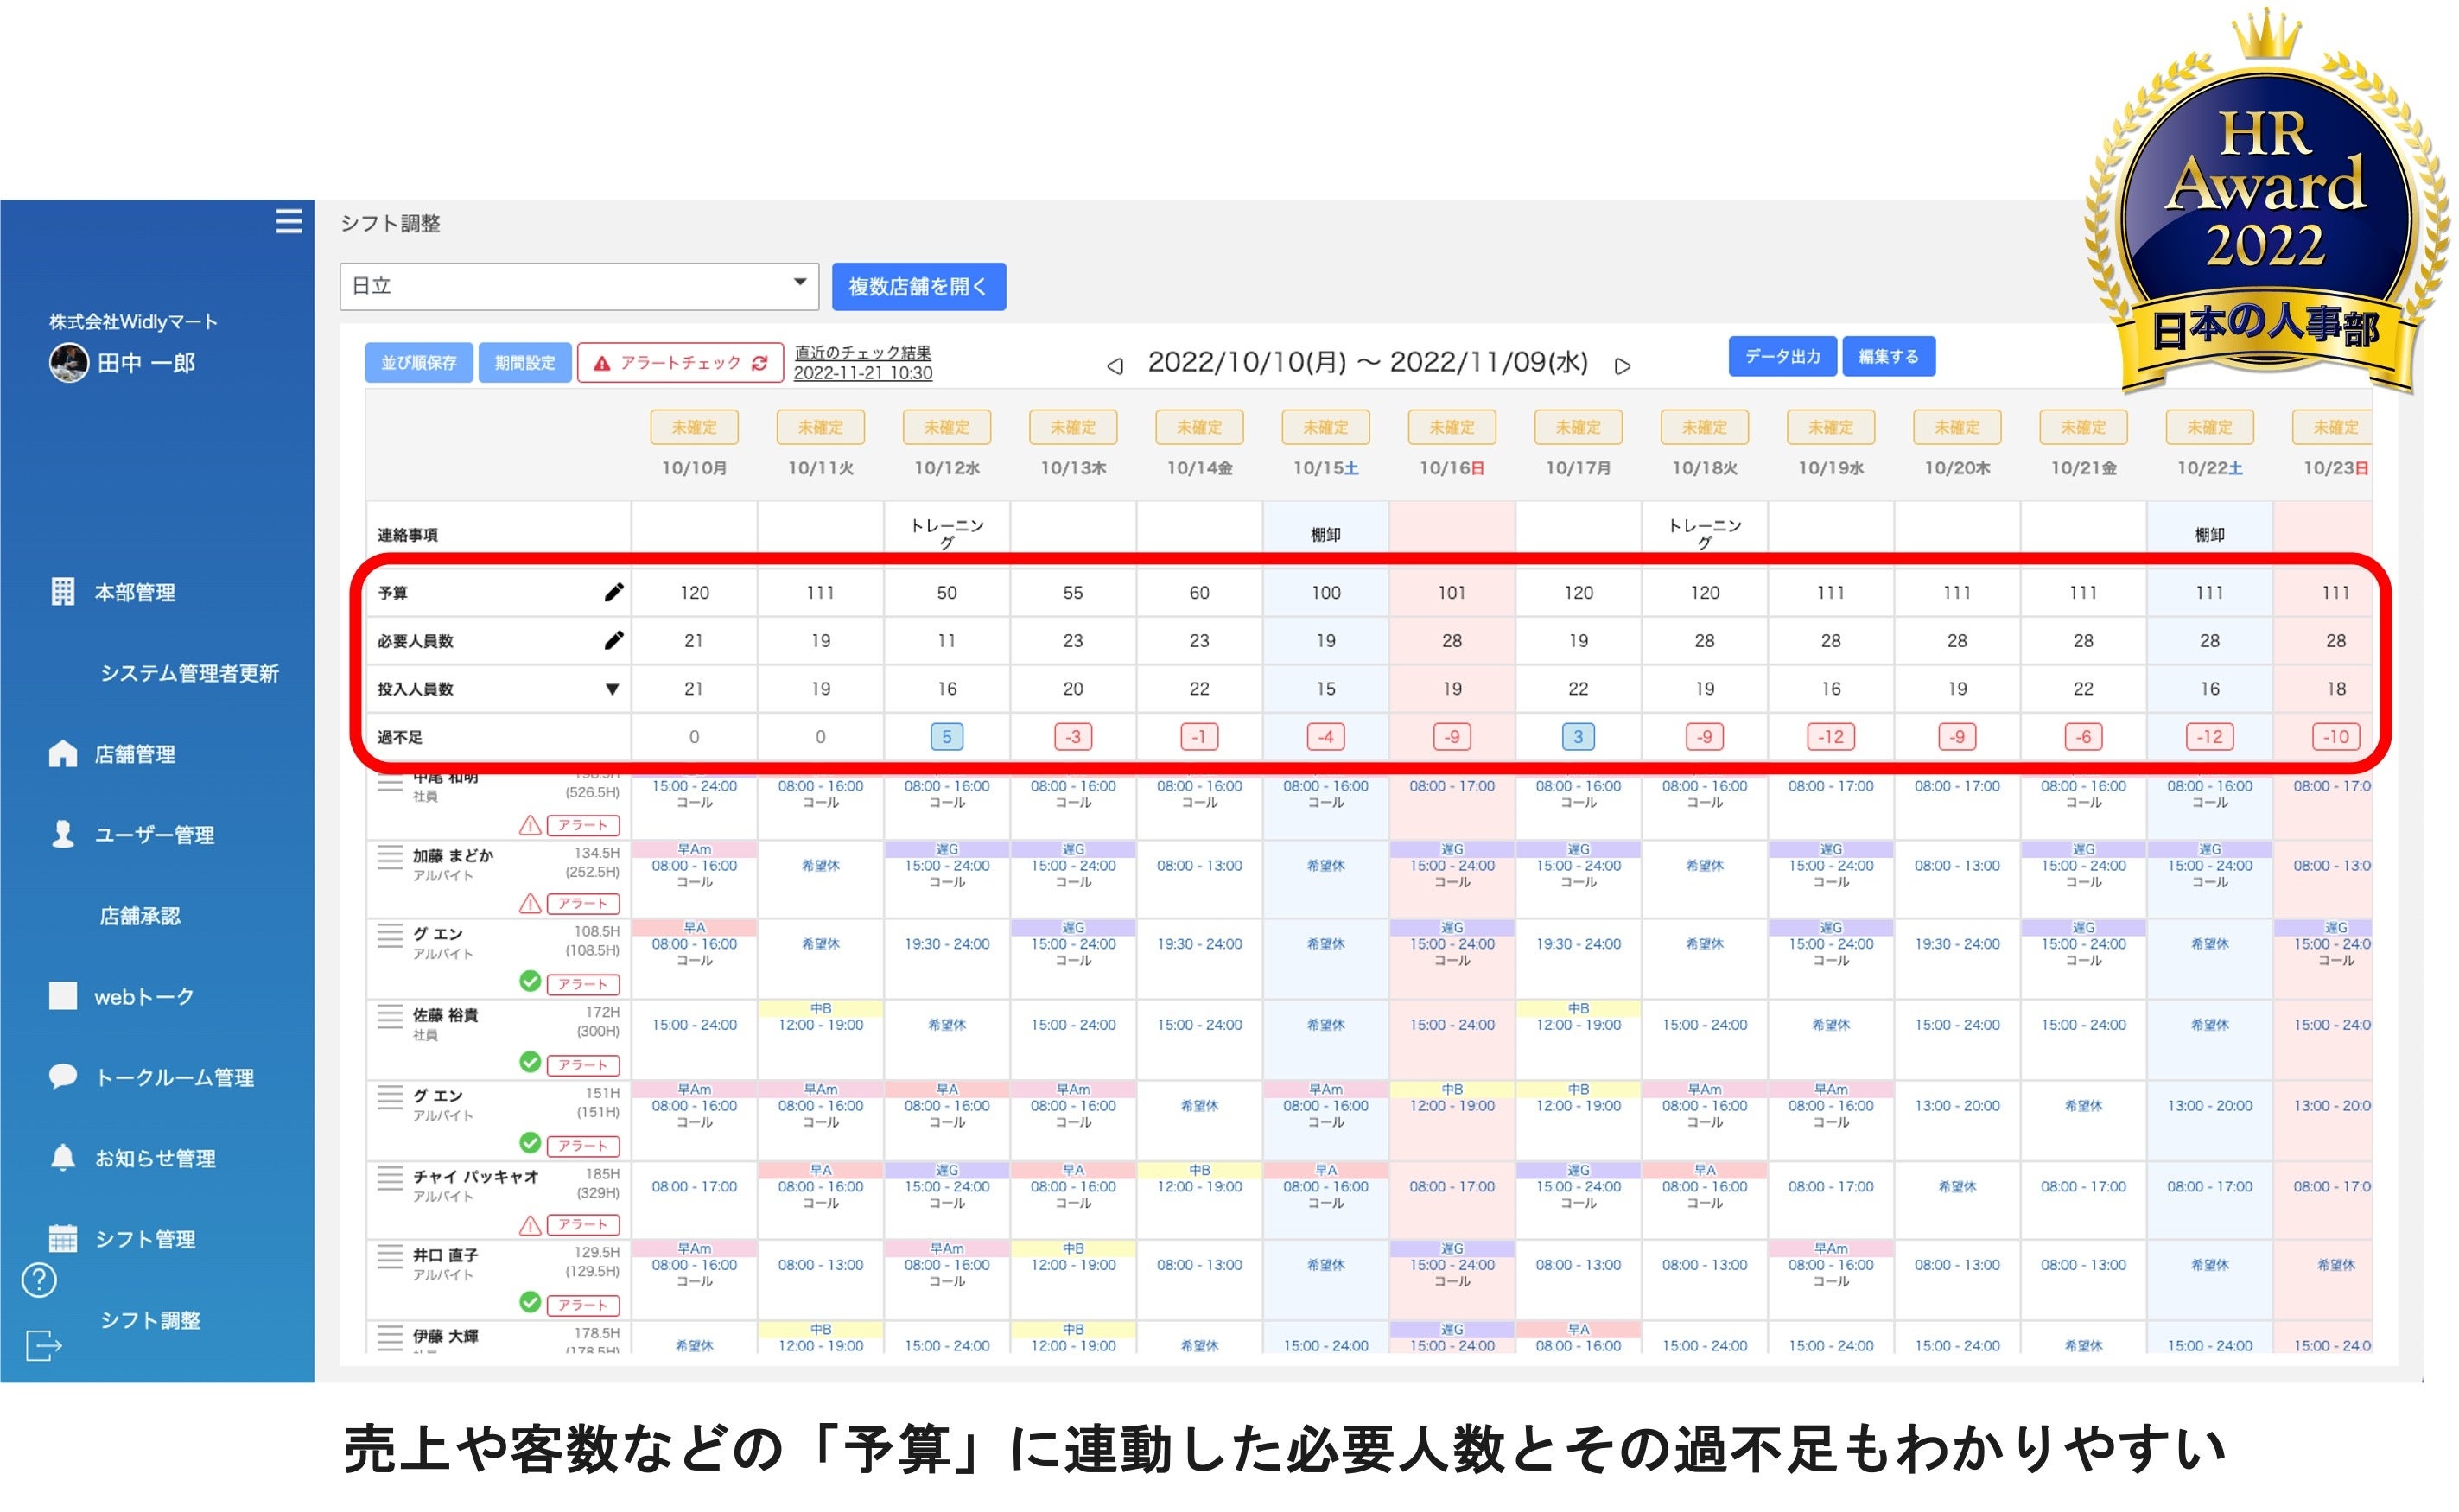Click the green check icon beside 佐藤 裕貴

(x=531, y=1064)
